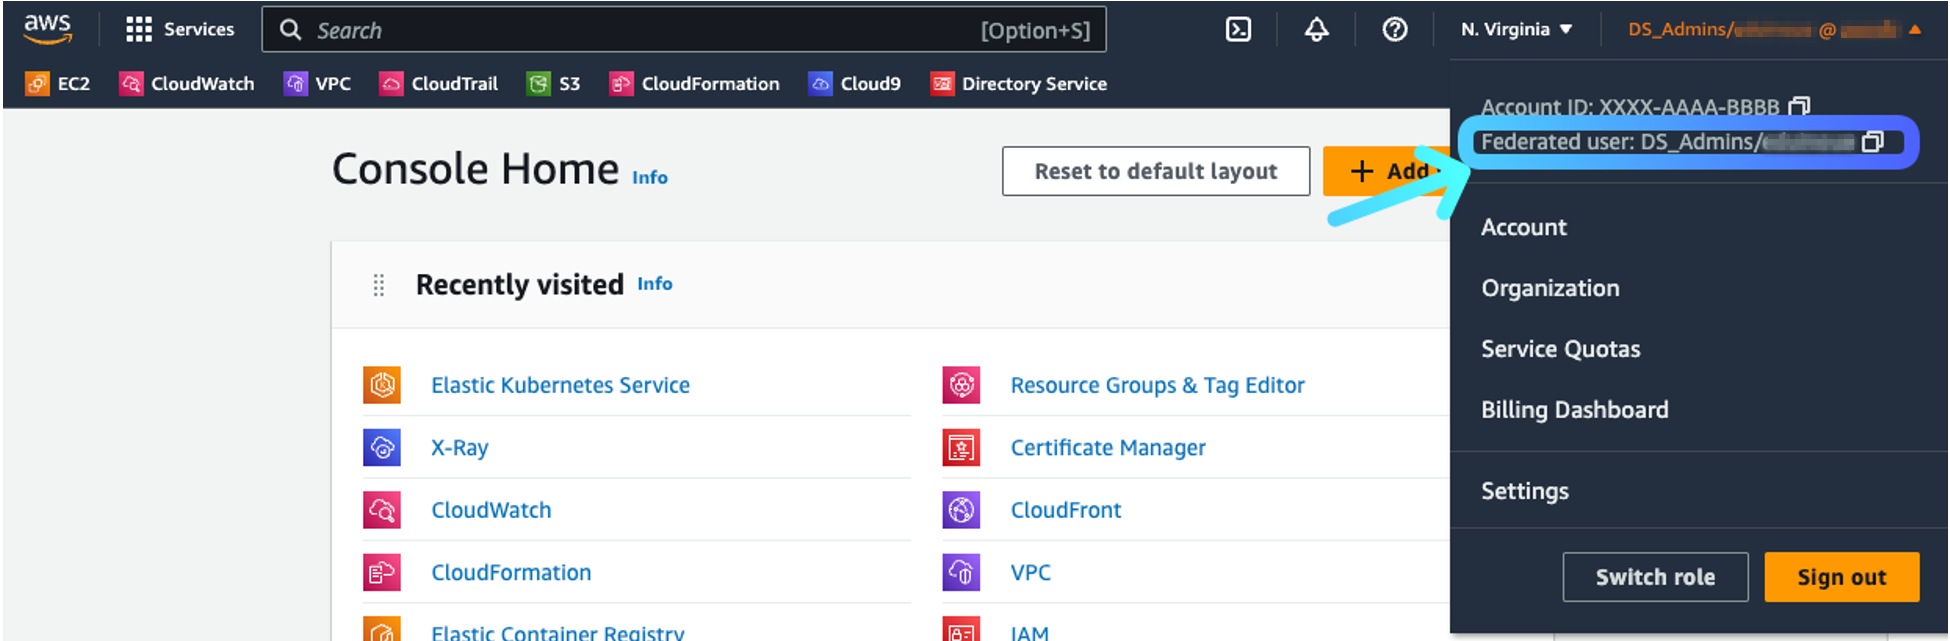Select Account in the user menu

pyautogui.click(x=1523, y=227)
